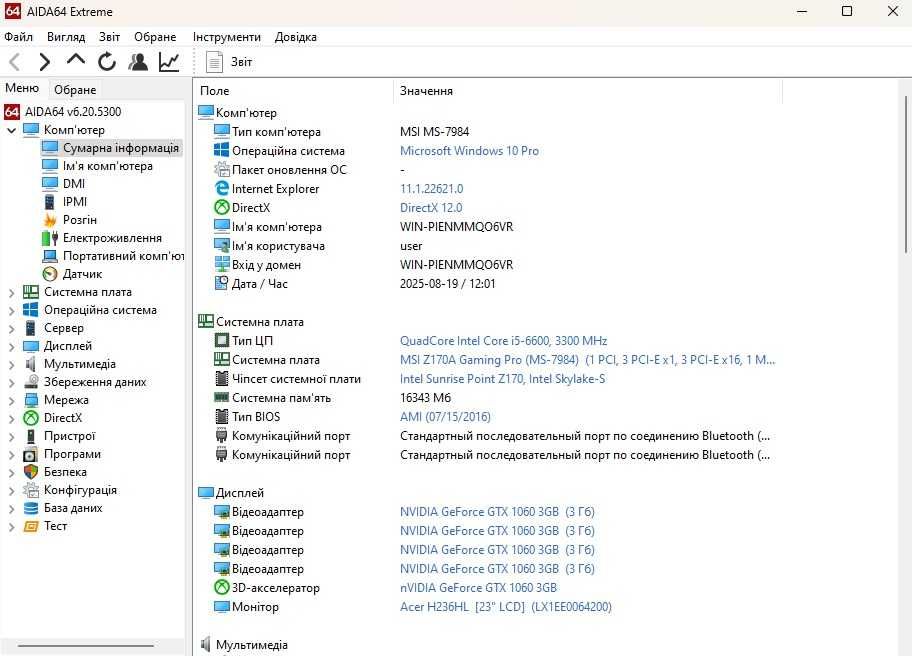
Task: Select Датчик sensor tree item
Action: click(72, 274)
